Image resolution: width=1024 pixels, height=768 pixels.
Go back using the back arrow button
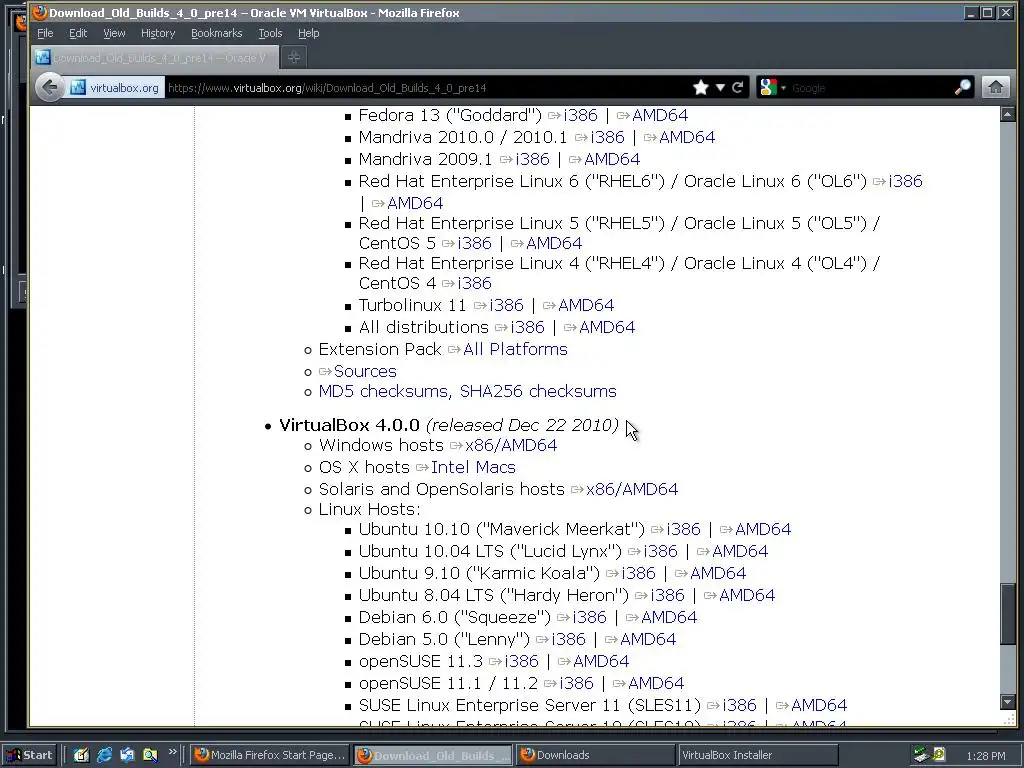point(50,88)
